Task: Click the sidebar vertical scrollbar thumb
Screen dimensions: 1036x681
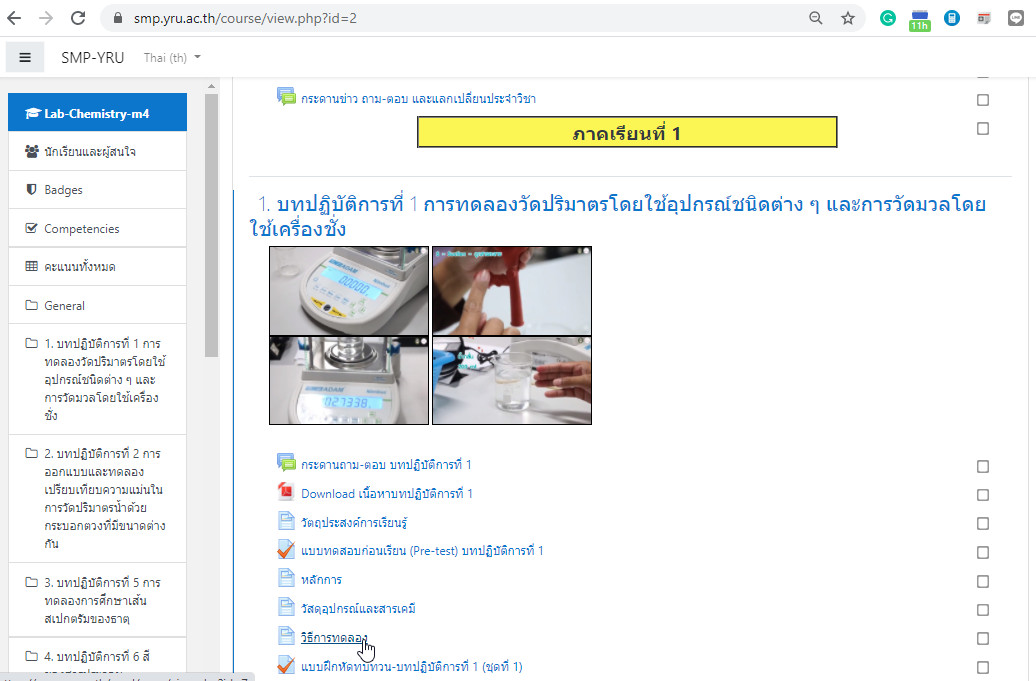Action: 211,225
